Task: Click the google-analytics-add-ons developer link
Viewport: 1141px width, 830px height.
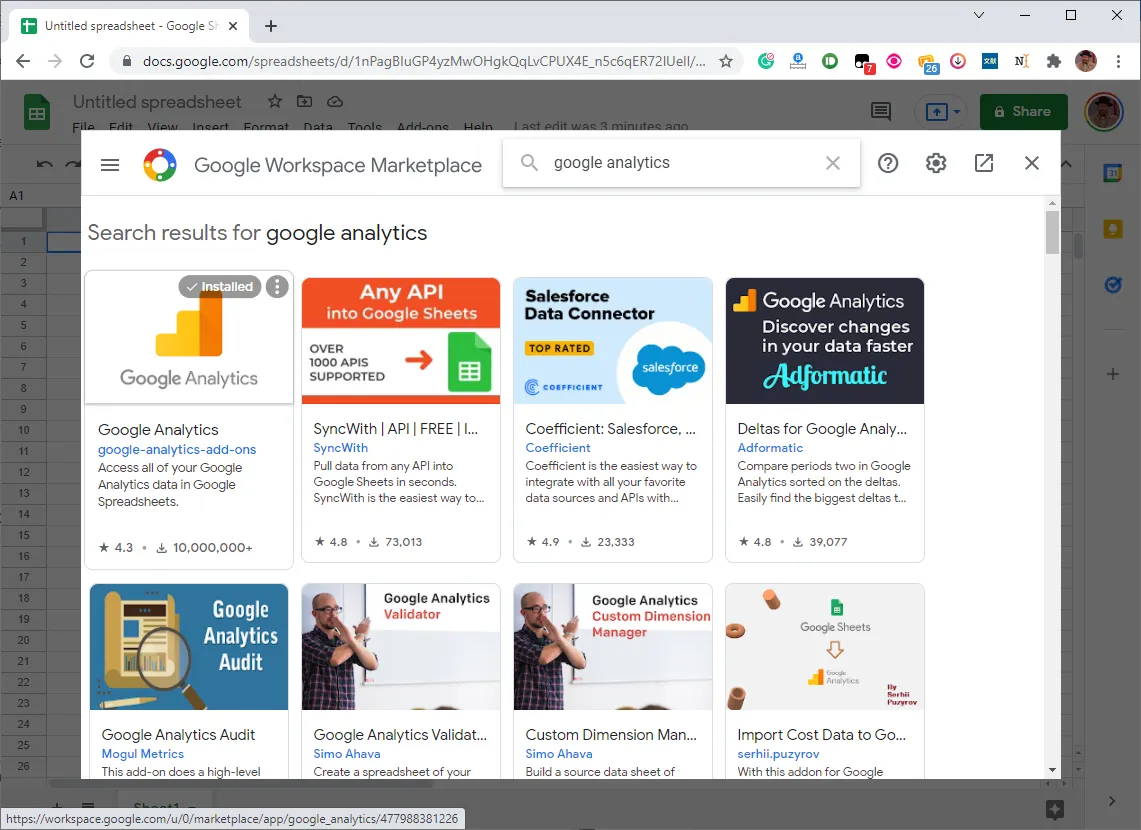Action: [177, 450]
